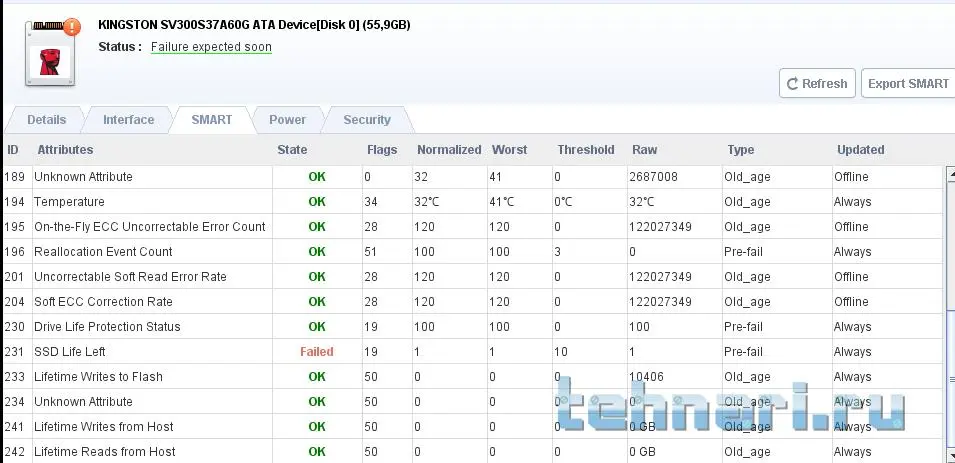Viewport: 955px width, 463px height.
Task: Click the orange warning badge on drive icon
Action: point(72,27)
